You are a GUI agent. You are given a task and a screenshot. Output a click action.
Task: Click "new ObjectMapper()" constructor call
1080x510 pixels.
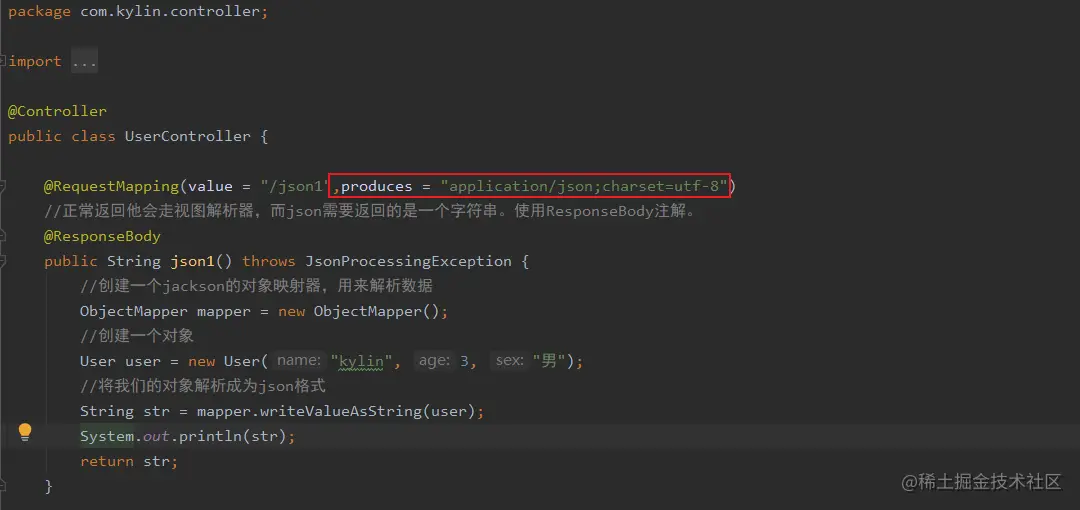pyautogui.click(x=358, y=312)
